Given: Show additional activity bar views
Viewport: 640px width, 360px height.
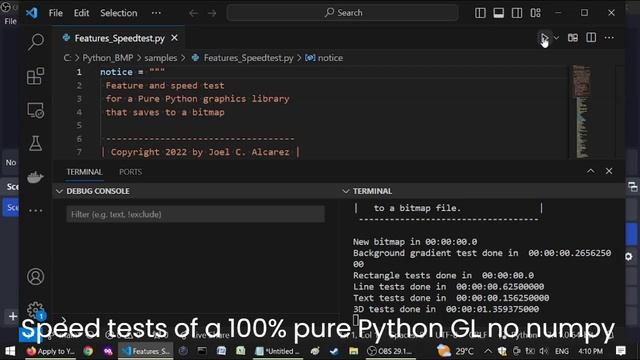Looking at the screenshot, I should click(36, 211).
